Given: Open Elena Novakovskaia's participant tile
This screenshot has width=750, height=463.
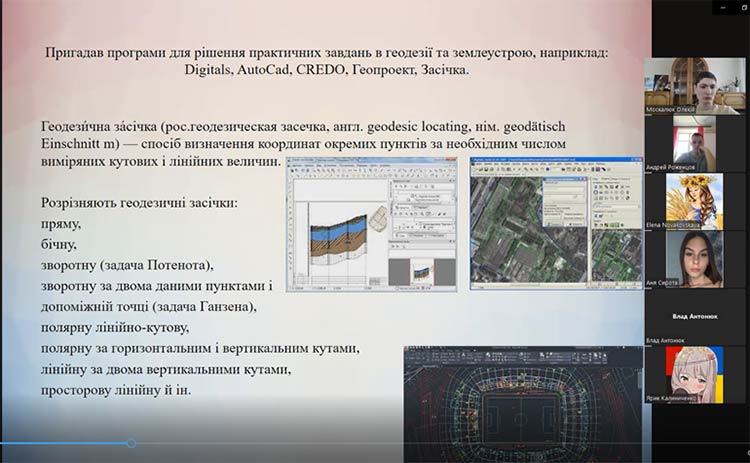Looking at the screenshot, I should pyautogui.click(x=697, y=198).
